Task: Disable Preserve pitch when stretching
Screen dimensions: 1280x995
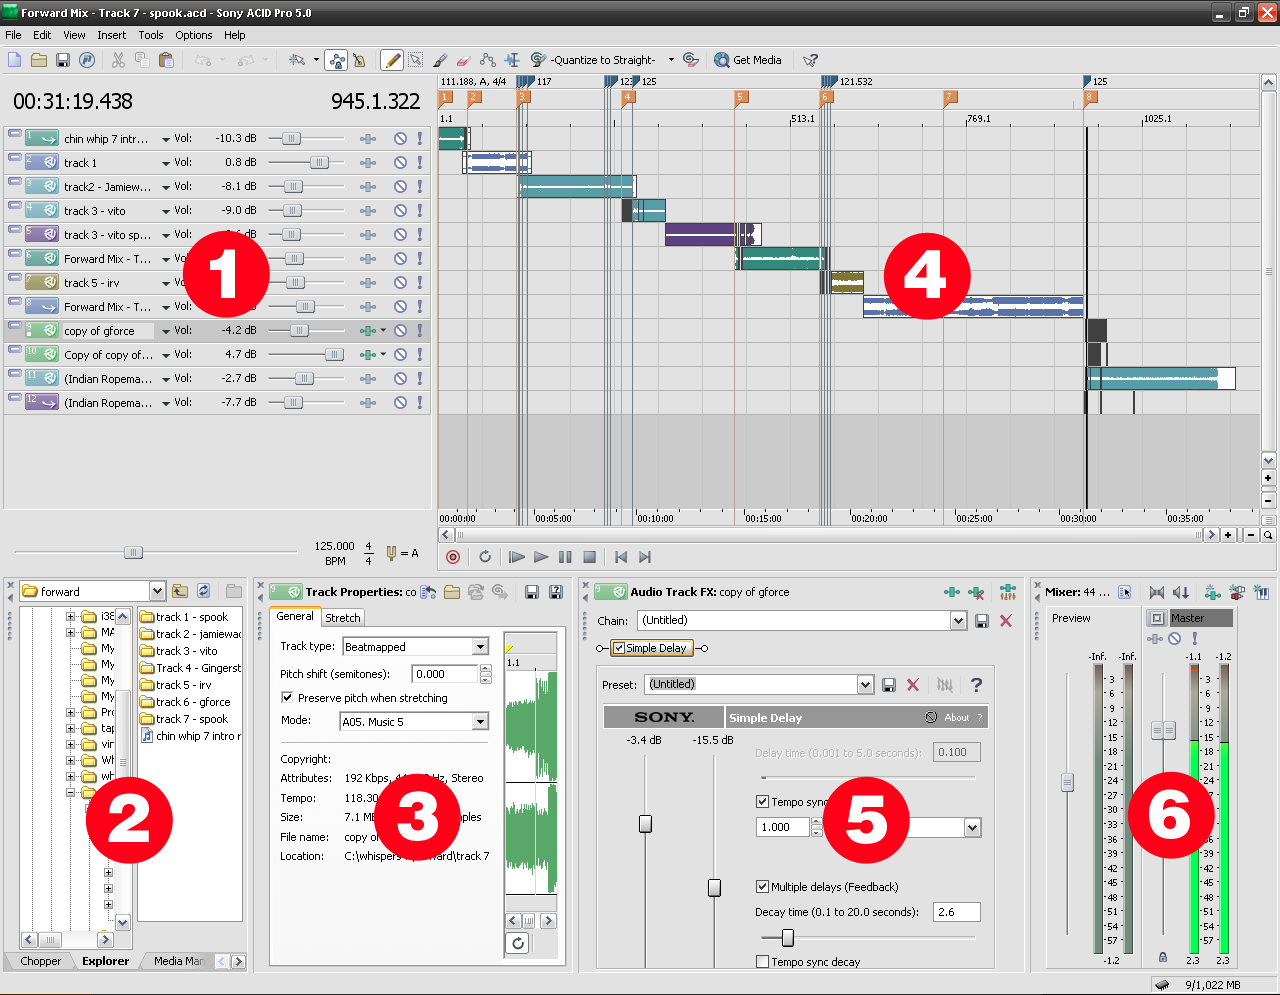Action: coord(289,698)
